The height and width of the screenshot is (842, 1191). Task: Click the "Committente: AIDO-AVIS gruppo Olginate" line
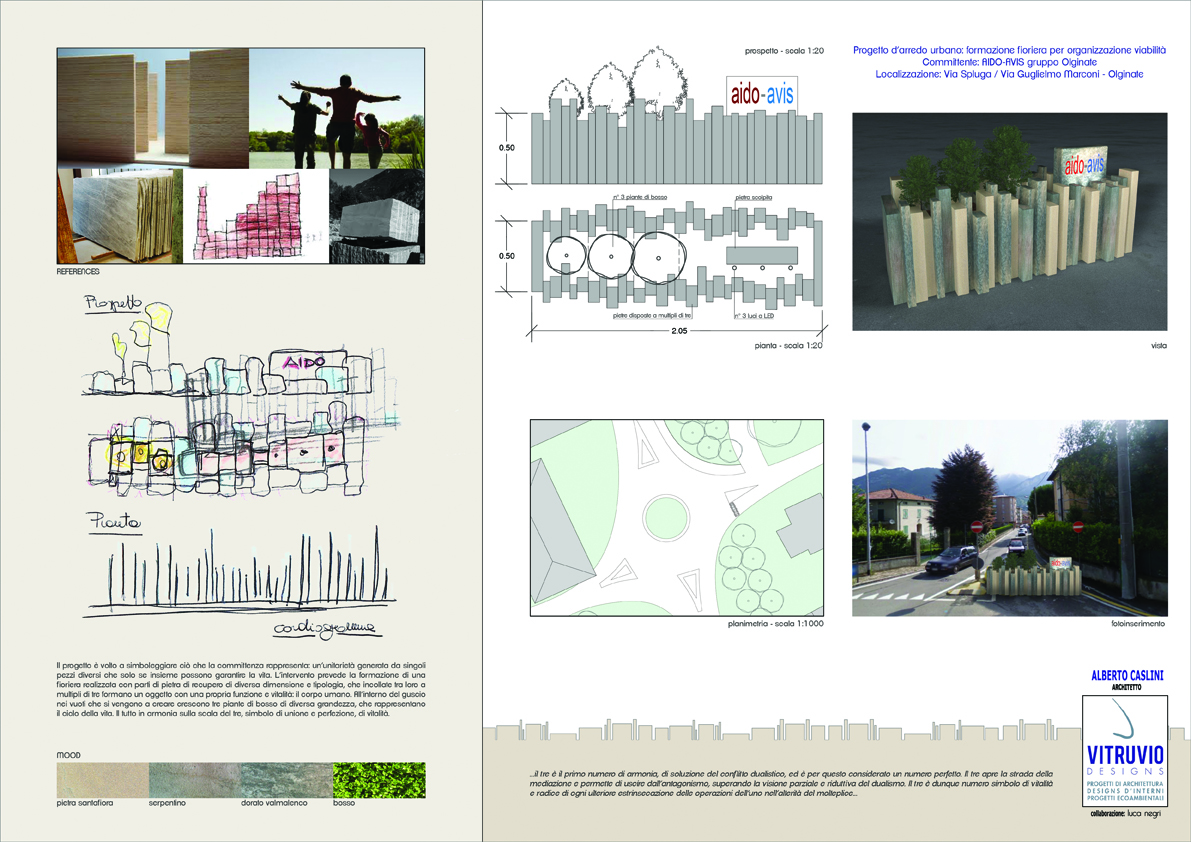[1009, 62]
